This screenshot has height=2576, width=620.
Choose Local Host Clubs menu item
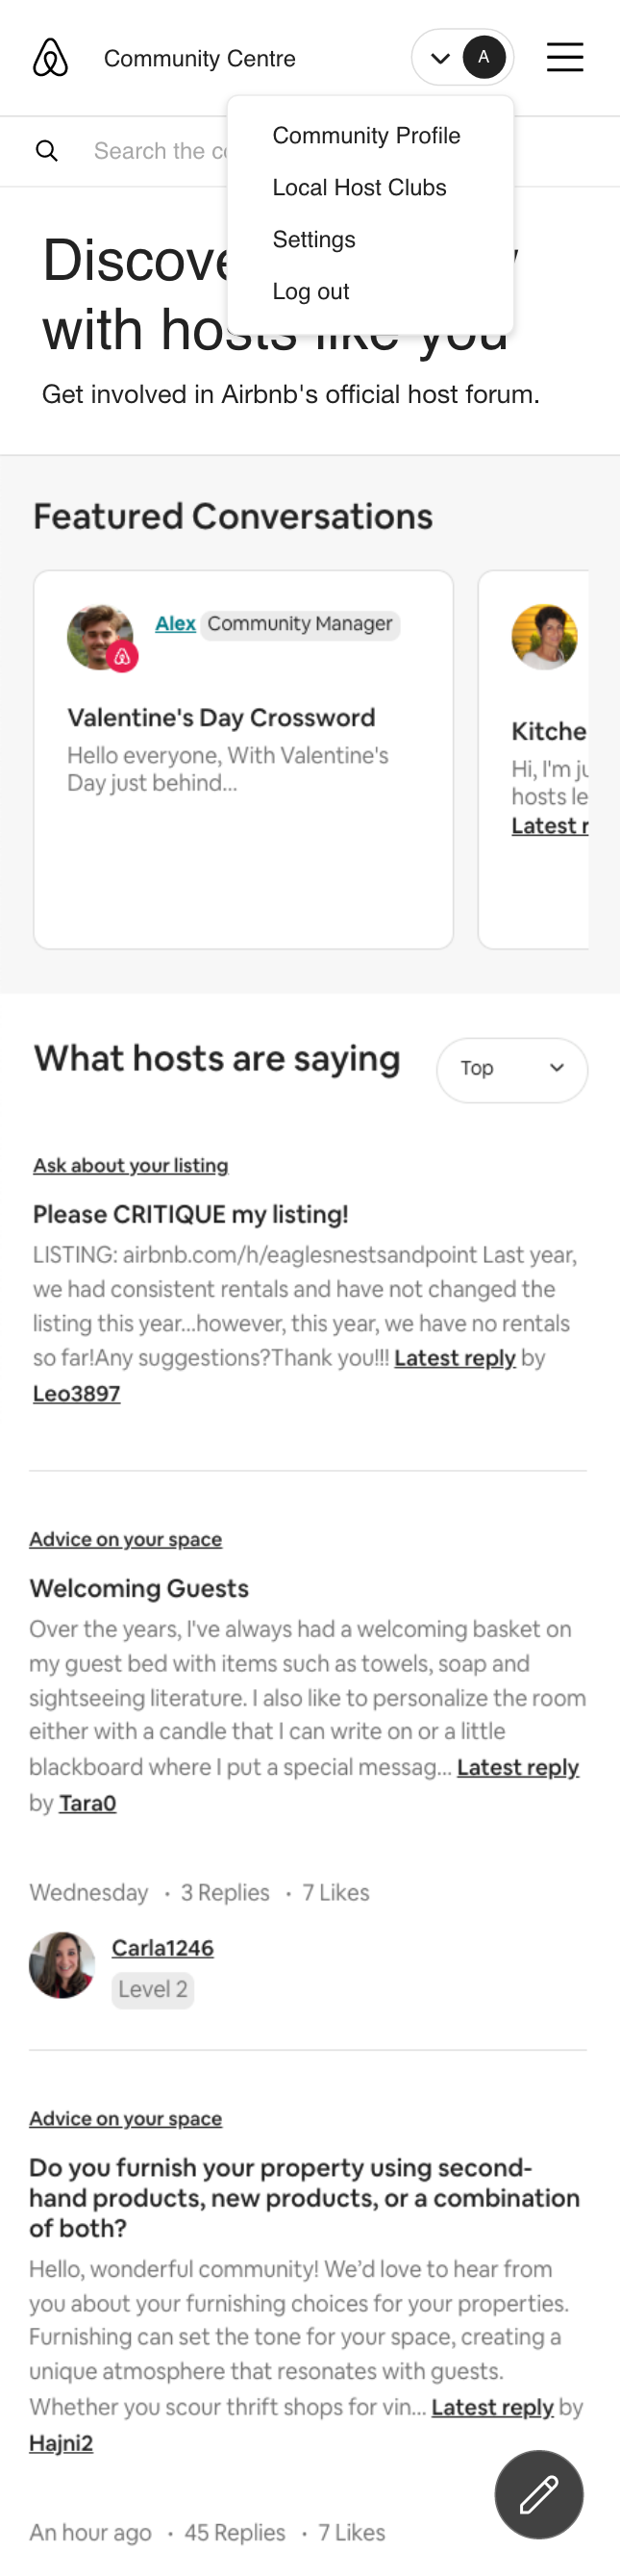pyautogui.click(x=359, y=187)
